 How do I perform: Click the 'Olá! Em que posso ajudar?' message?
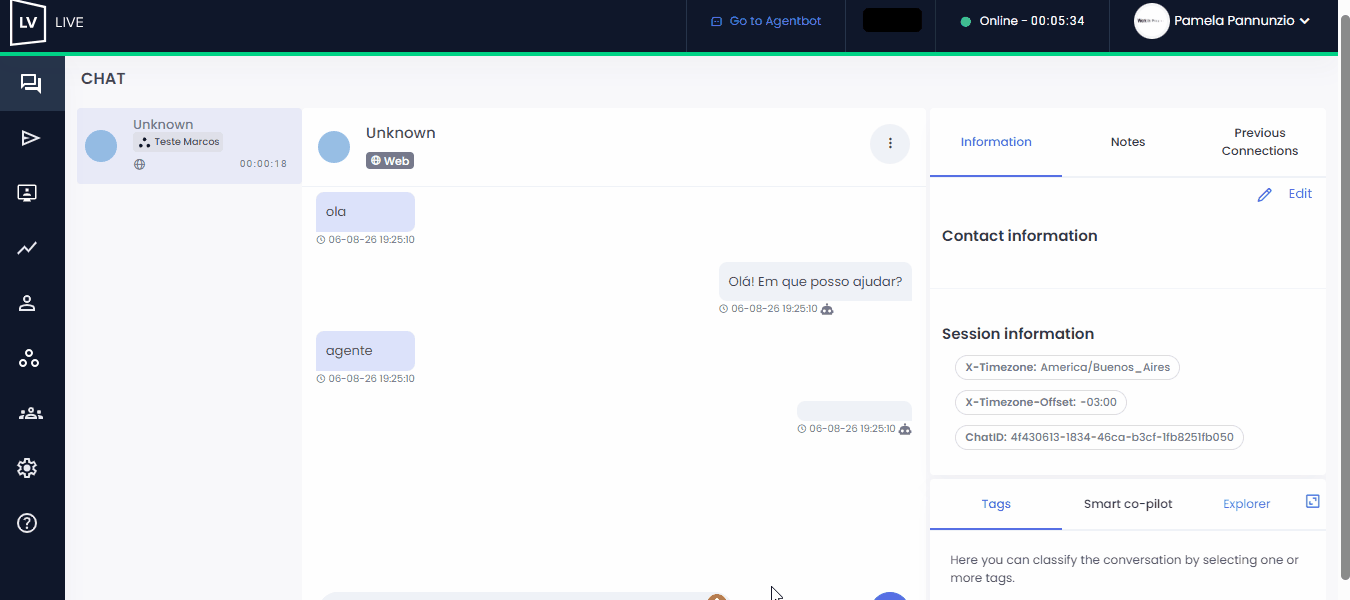click(815, 281)
